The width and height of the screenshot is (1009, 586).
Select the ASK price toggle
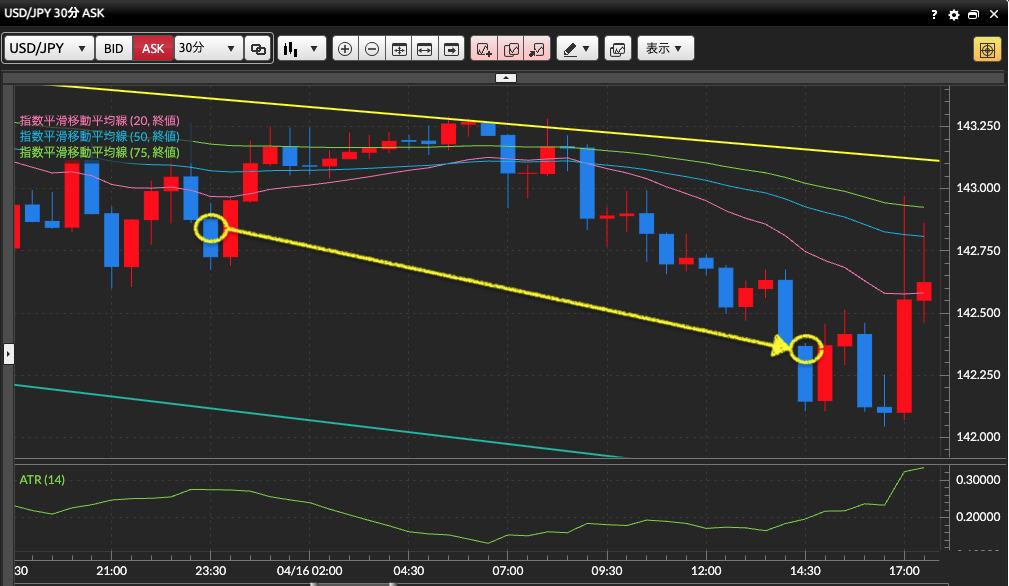tap(153, 48)
